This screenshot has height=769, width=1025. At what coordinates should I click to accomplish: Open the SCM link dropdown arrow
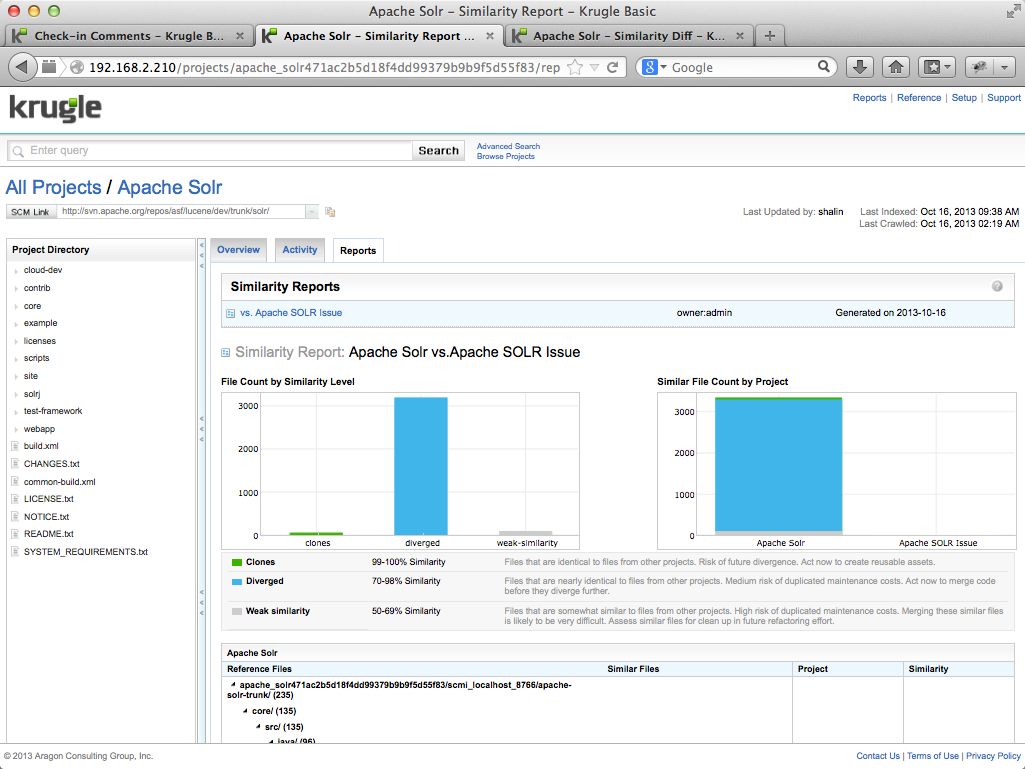point(312,212)
